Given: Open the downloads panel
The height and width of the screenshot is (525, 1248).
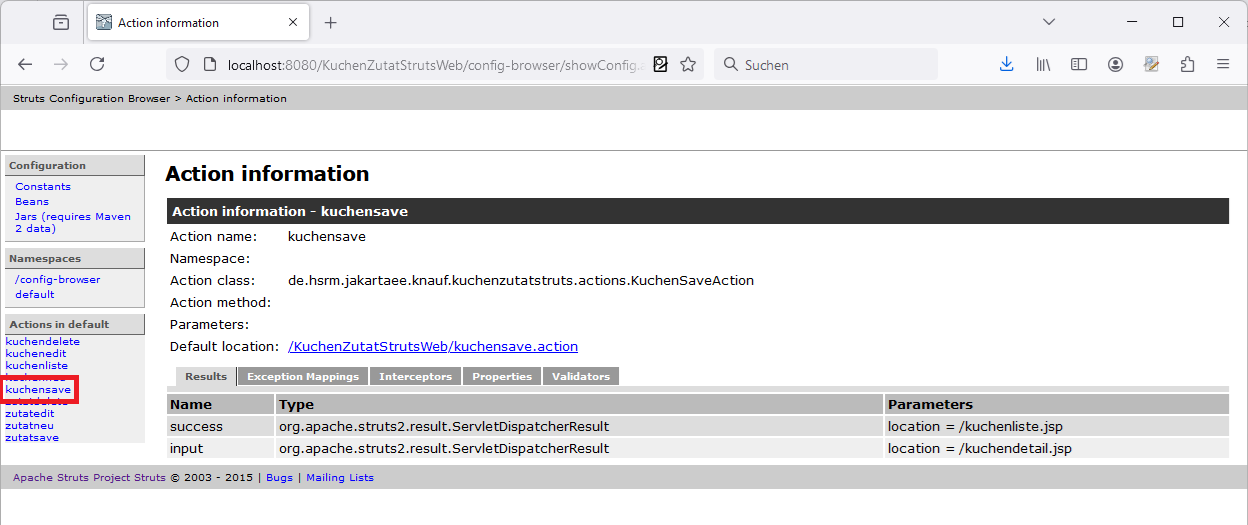Looking at the screenshot, I should click(x=1007, y=64).
